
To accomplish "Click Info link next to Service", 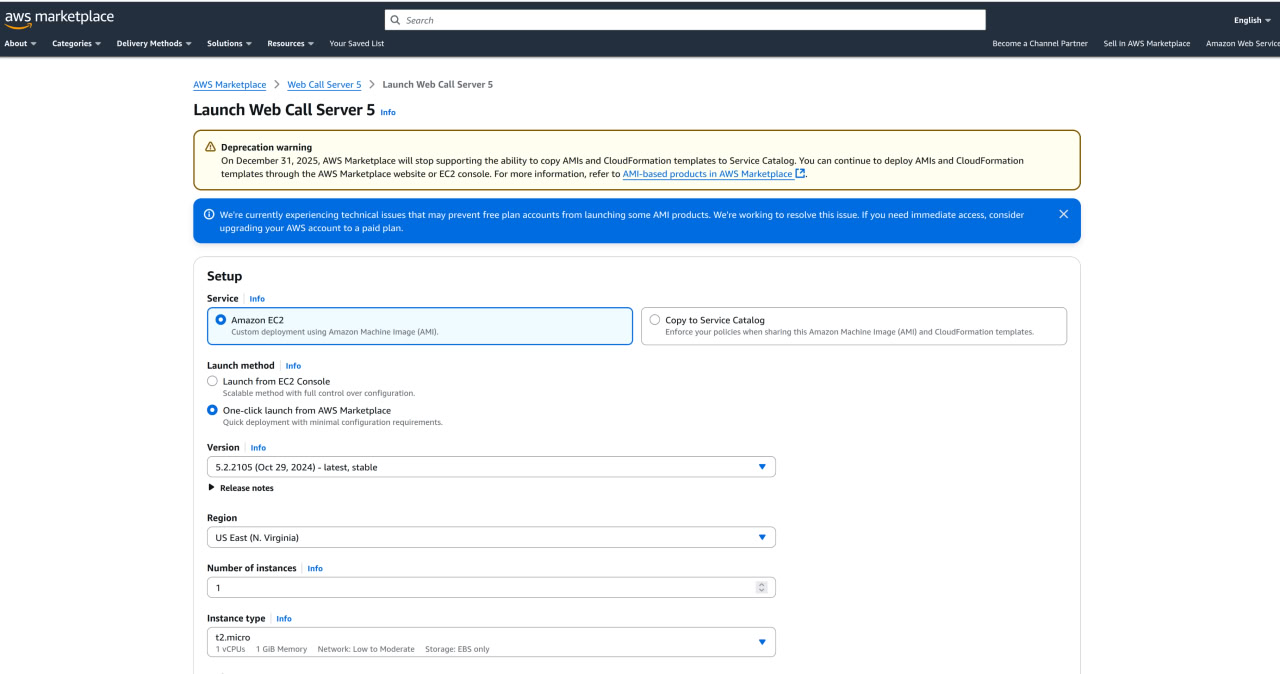I will coord(257,299).
